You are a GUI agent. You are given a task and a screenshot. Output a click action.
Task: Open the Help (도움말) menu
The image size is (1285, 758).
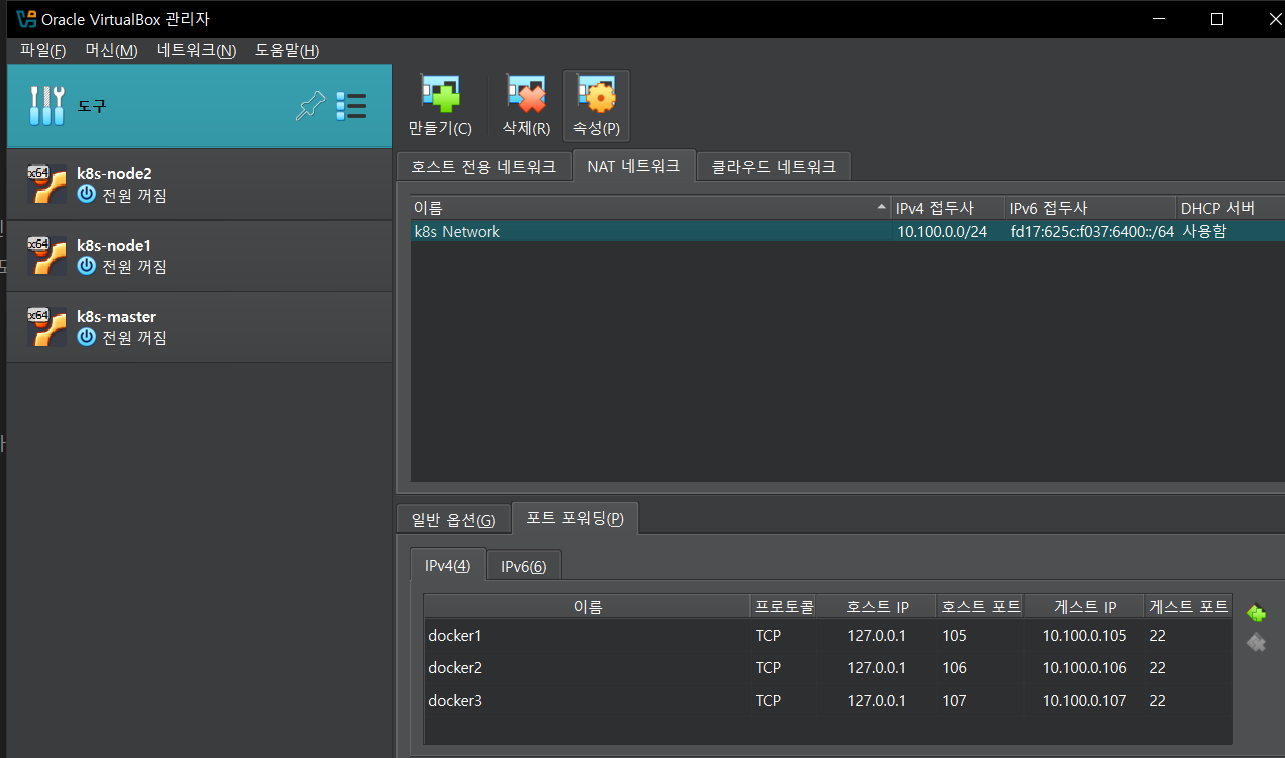(287, 51)
